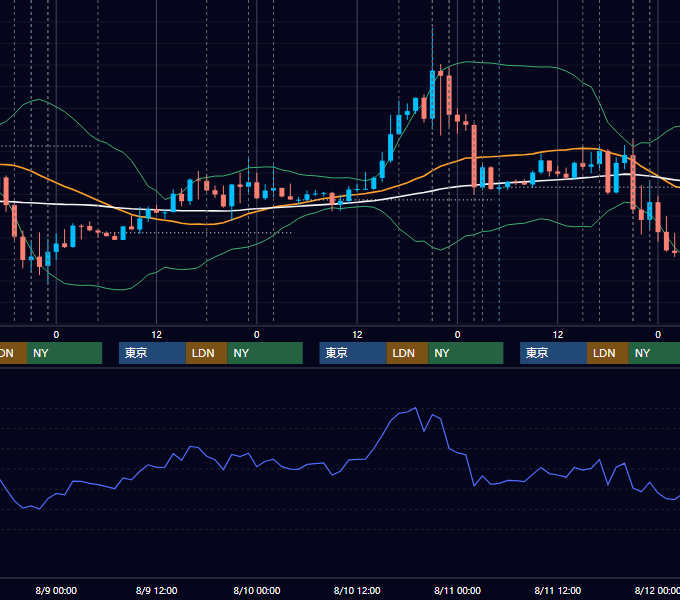Pick the LDN block between 8/10 12:00 and 8/11 00:00
Image resolution: width=680 pixels, height=600 pixels.
(407, 353)
